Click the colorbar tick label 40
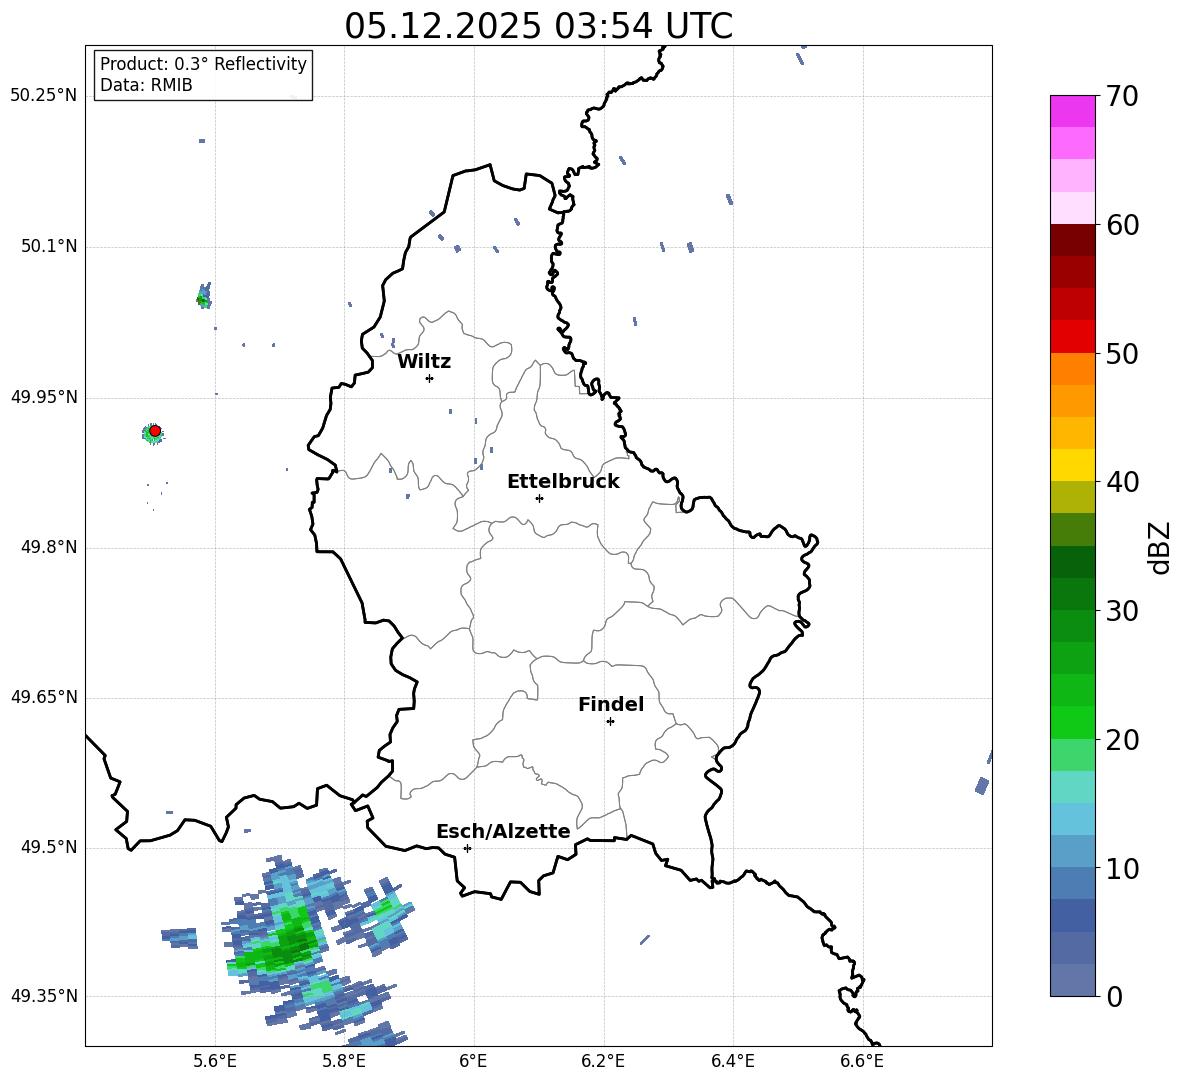Viewport: 1184px width, 1081px height. pyautogui.click(x=1122, y=482)
